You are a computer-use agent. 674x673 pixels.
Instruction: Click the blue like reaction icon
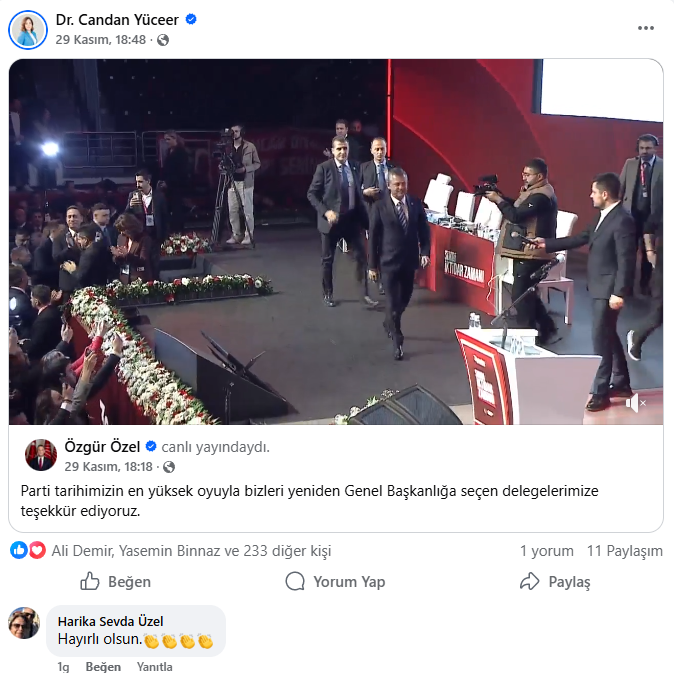[19, 550]
